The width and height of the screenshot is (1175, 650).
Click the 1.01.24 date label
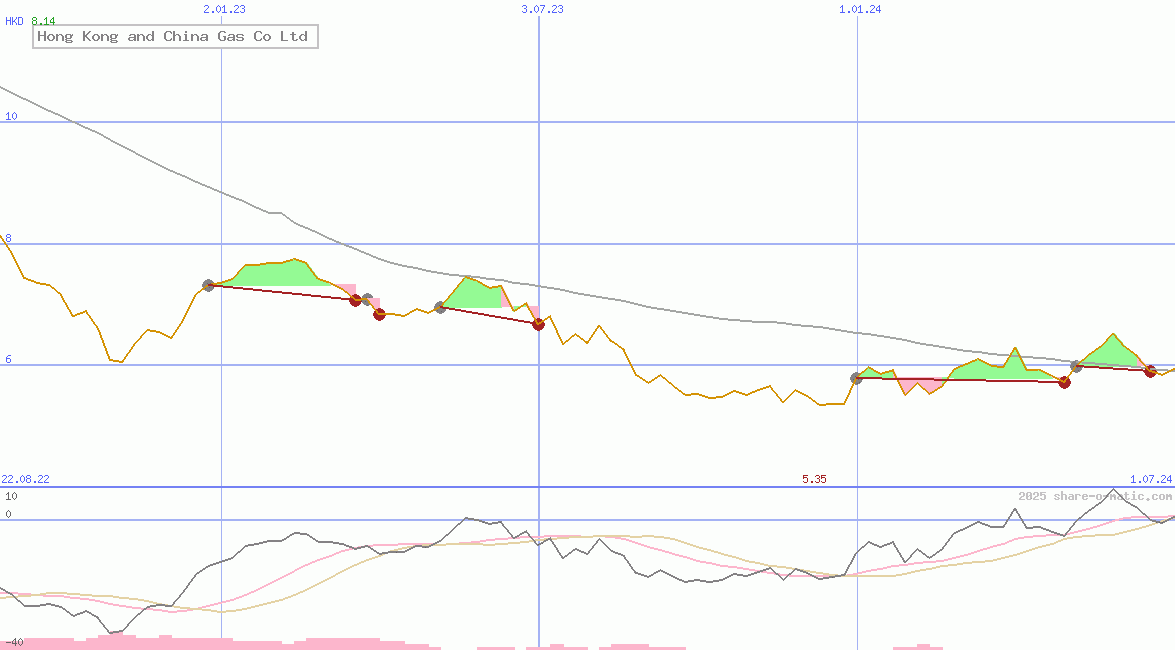(860, 10)
